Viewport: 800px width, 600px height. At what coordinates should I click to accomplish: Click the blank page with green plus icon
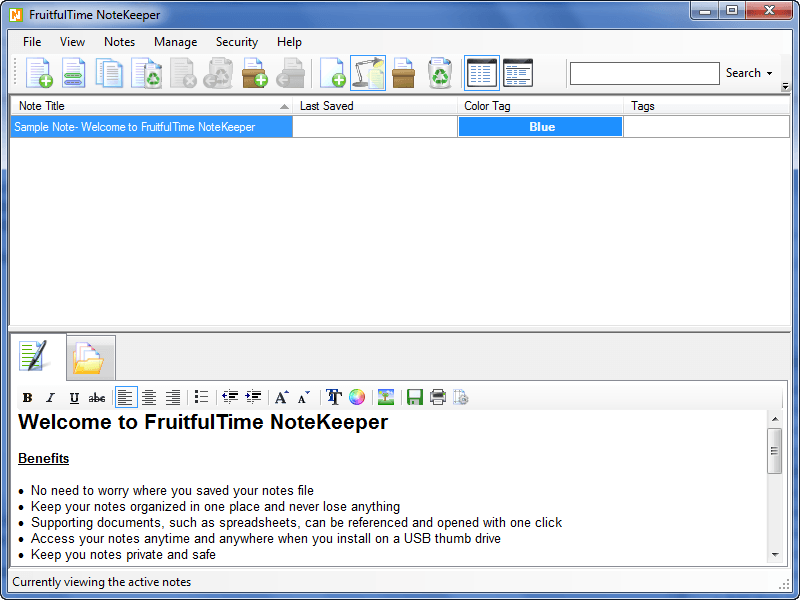[x=333, y=73]
